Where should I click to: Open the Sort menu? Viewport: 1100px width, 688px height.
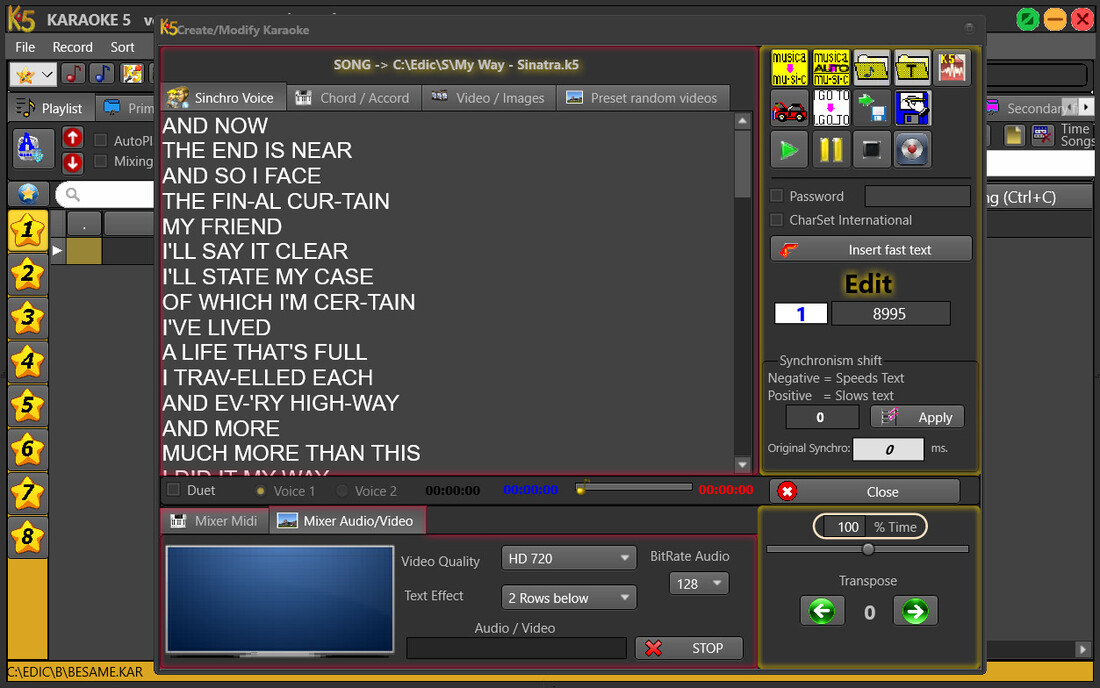tap(122, 47)
